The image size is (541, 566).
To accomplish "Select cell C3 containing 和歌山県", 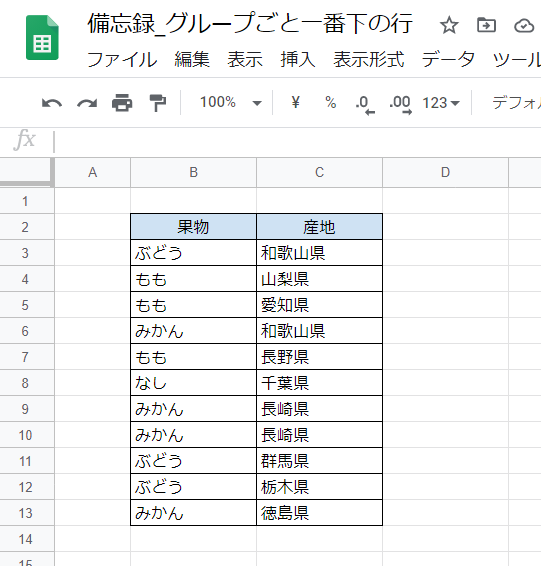I will [x=319, y=253].
